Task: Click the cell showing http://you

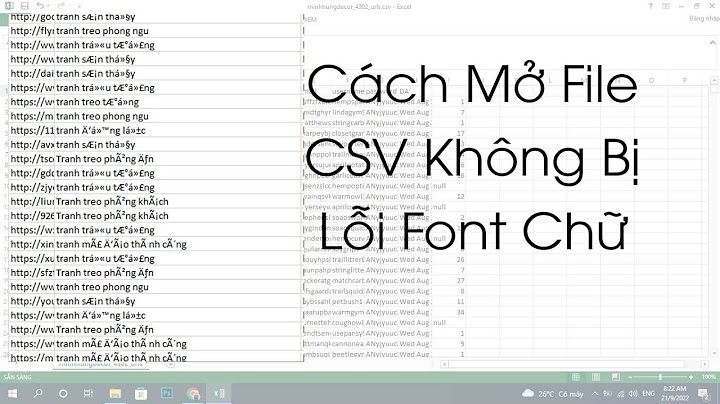Action: pos(32,301)
